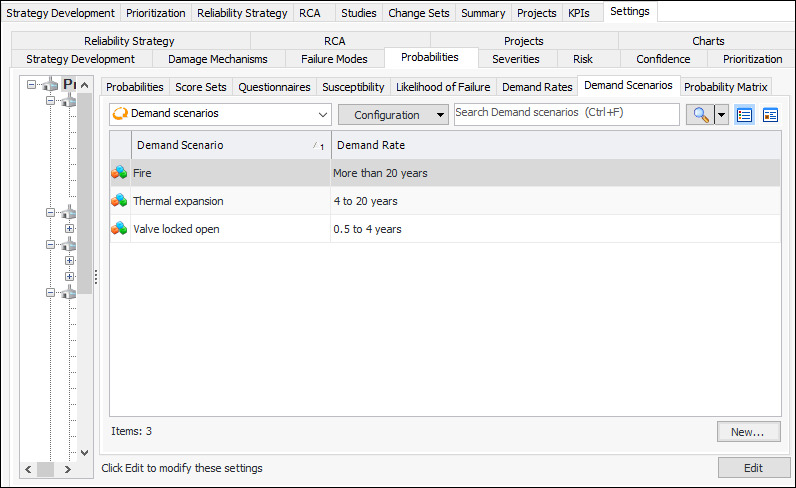Switch to the Demand Rates tab
The height and width of the screenshot is (488, 796).
537,87
